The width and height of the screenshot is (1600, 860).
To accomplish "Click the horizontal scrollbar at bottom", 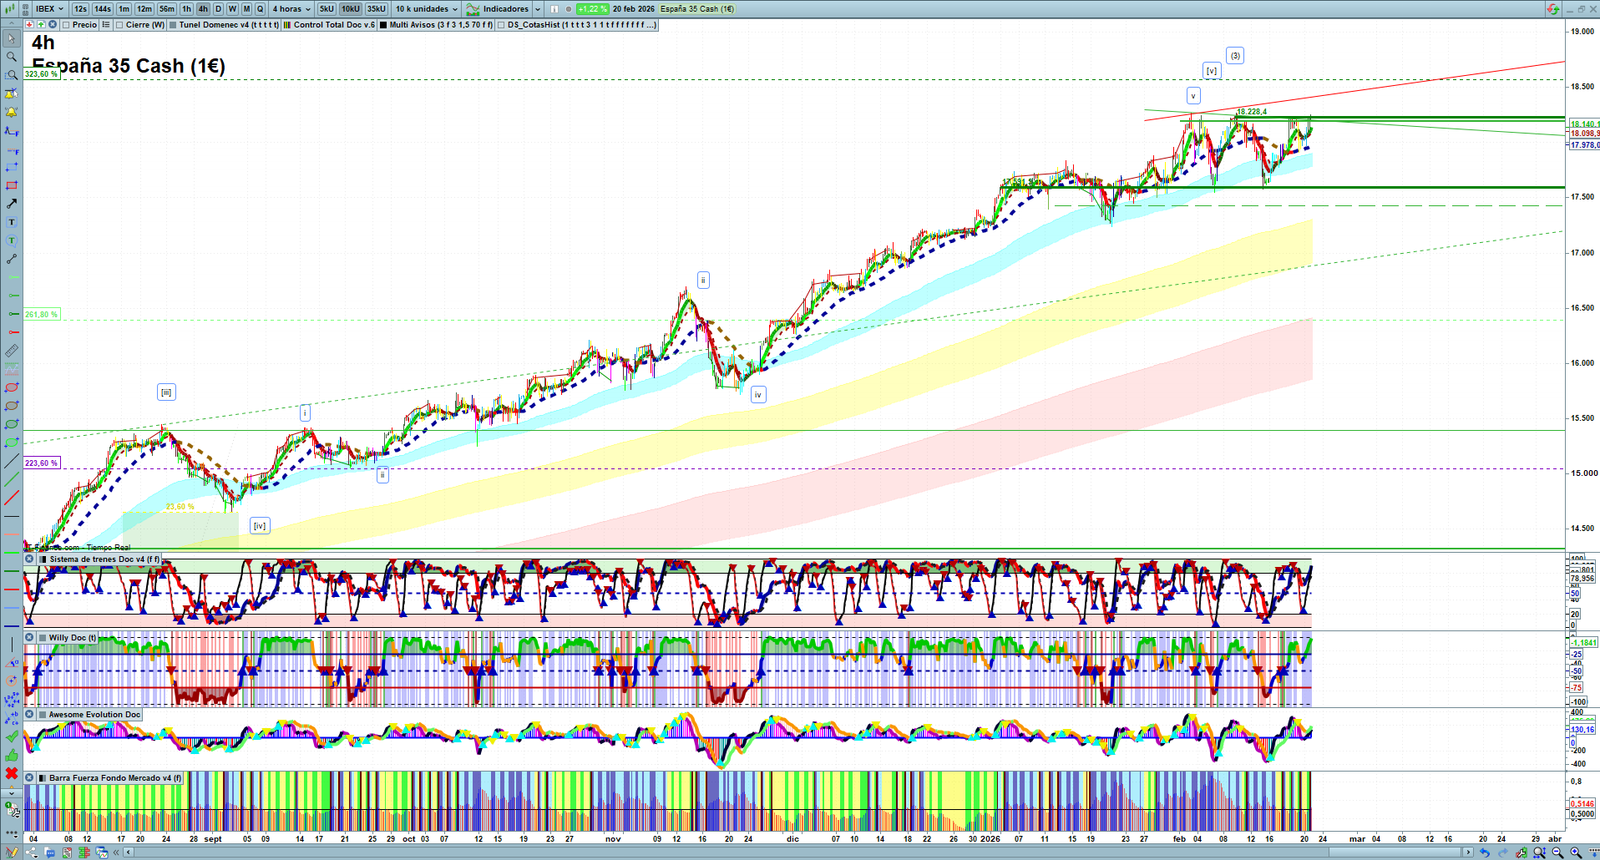I will pos(800,852).
